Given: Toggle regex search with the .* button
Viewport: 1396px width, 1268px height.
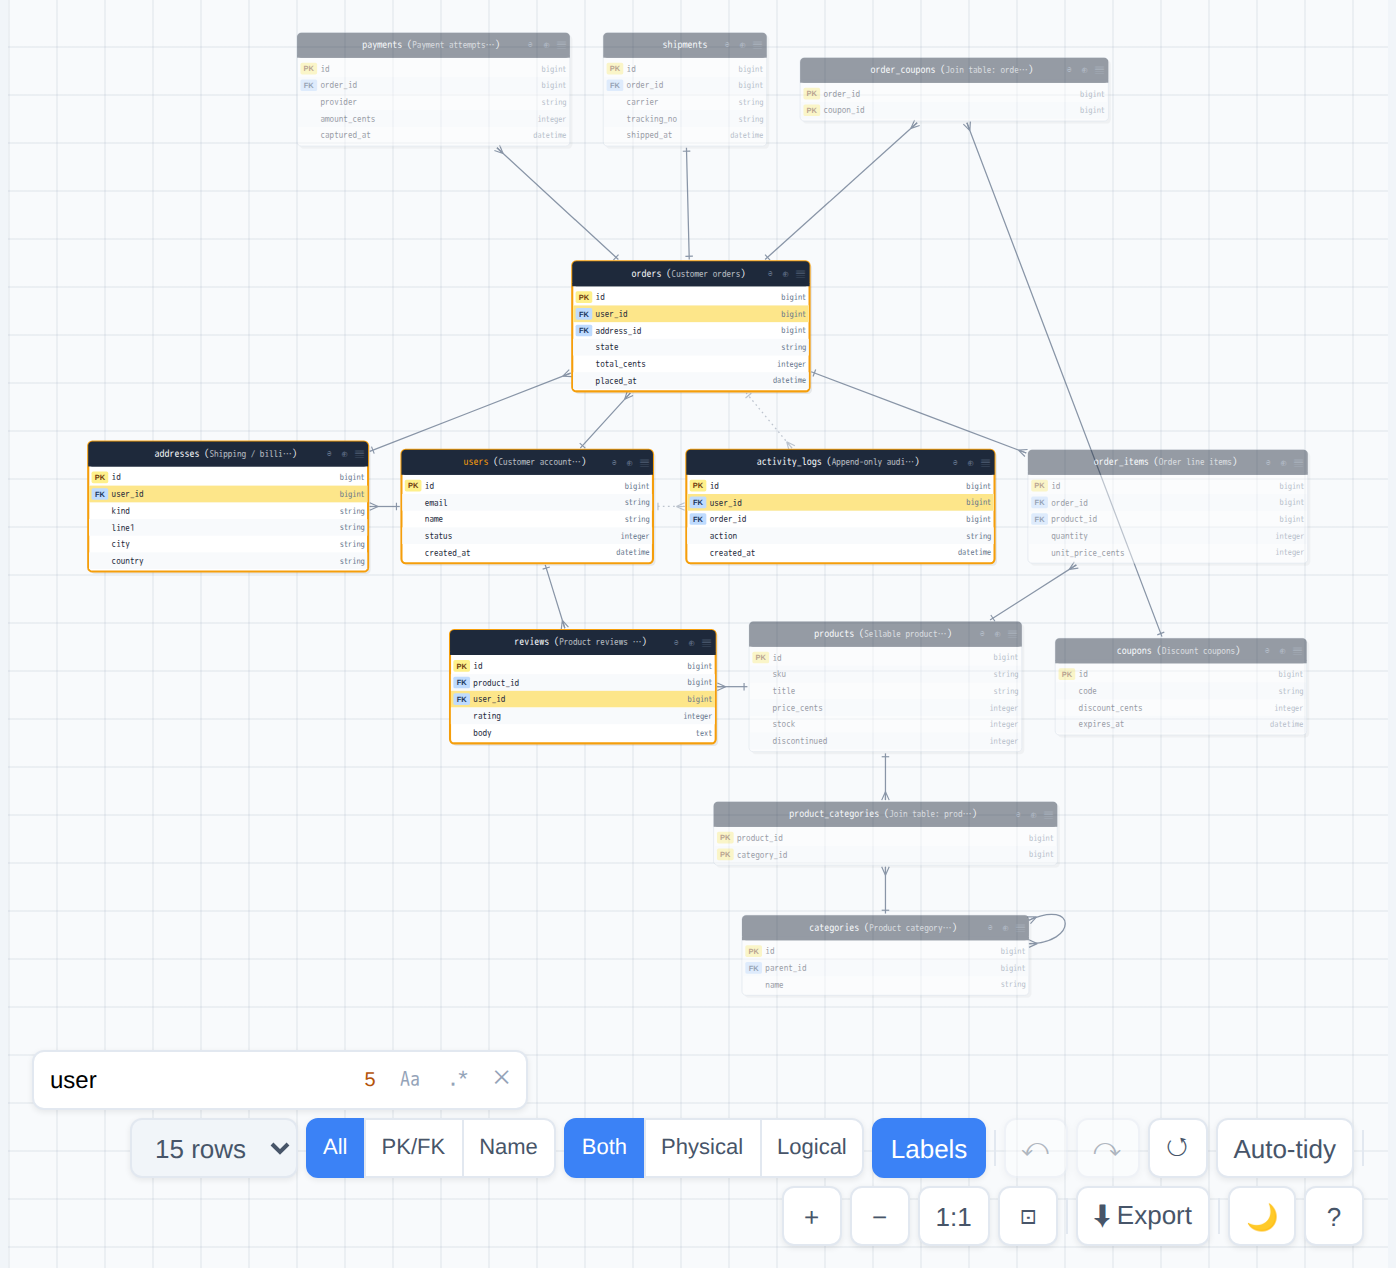Looking at the screenshot, I should click(x=459, y=1080).
